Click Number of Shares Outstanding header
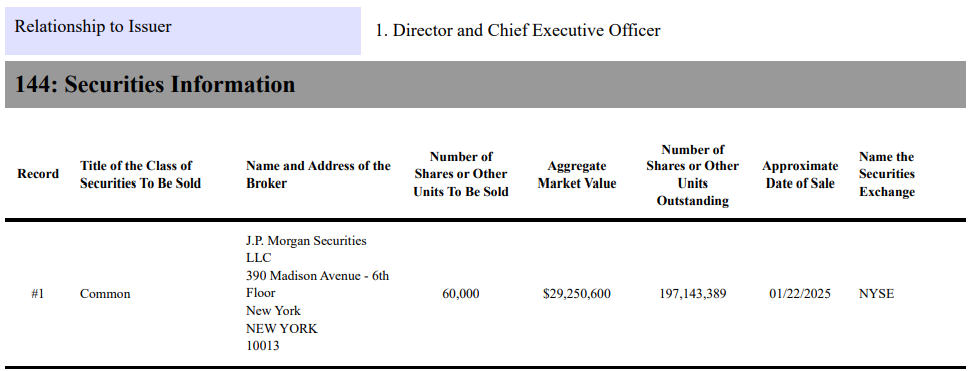The width and height of the screenshot is (971, 371). point(692,175)
